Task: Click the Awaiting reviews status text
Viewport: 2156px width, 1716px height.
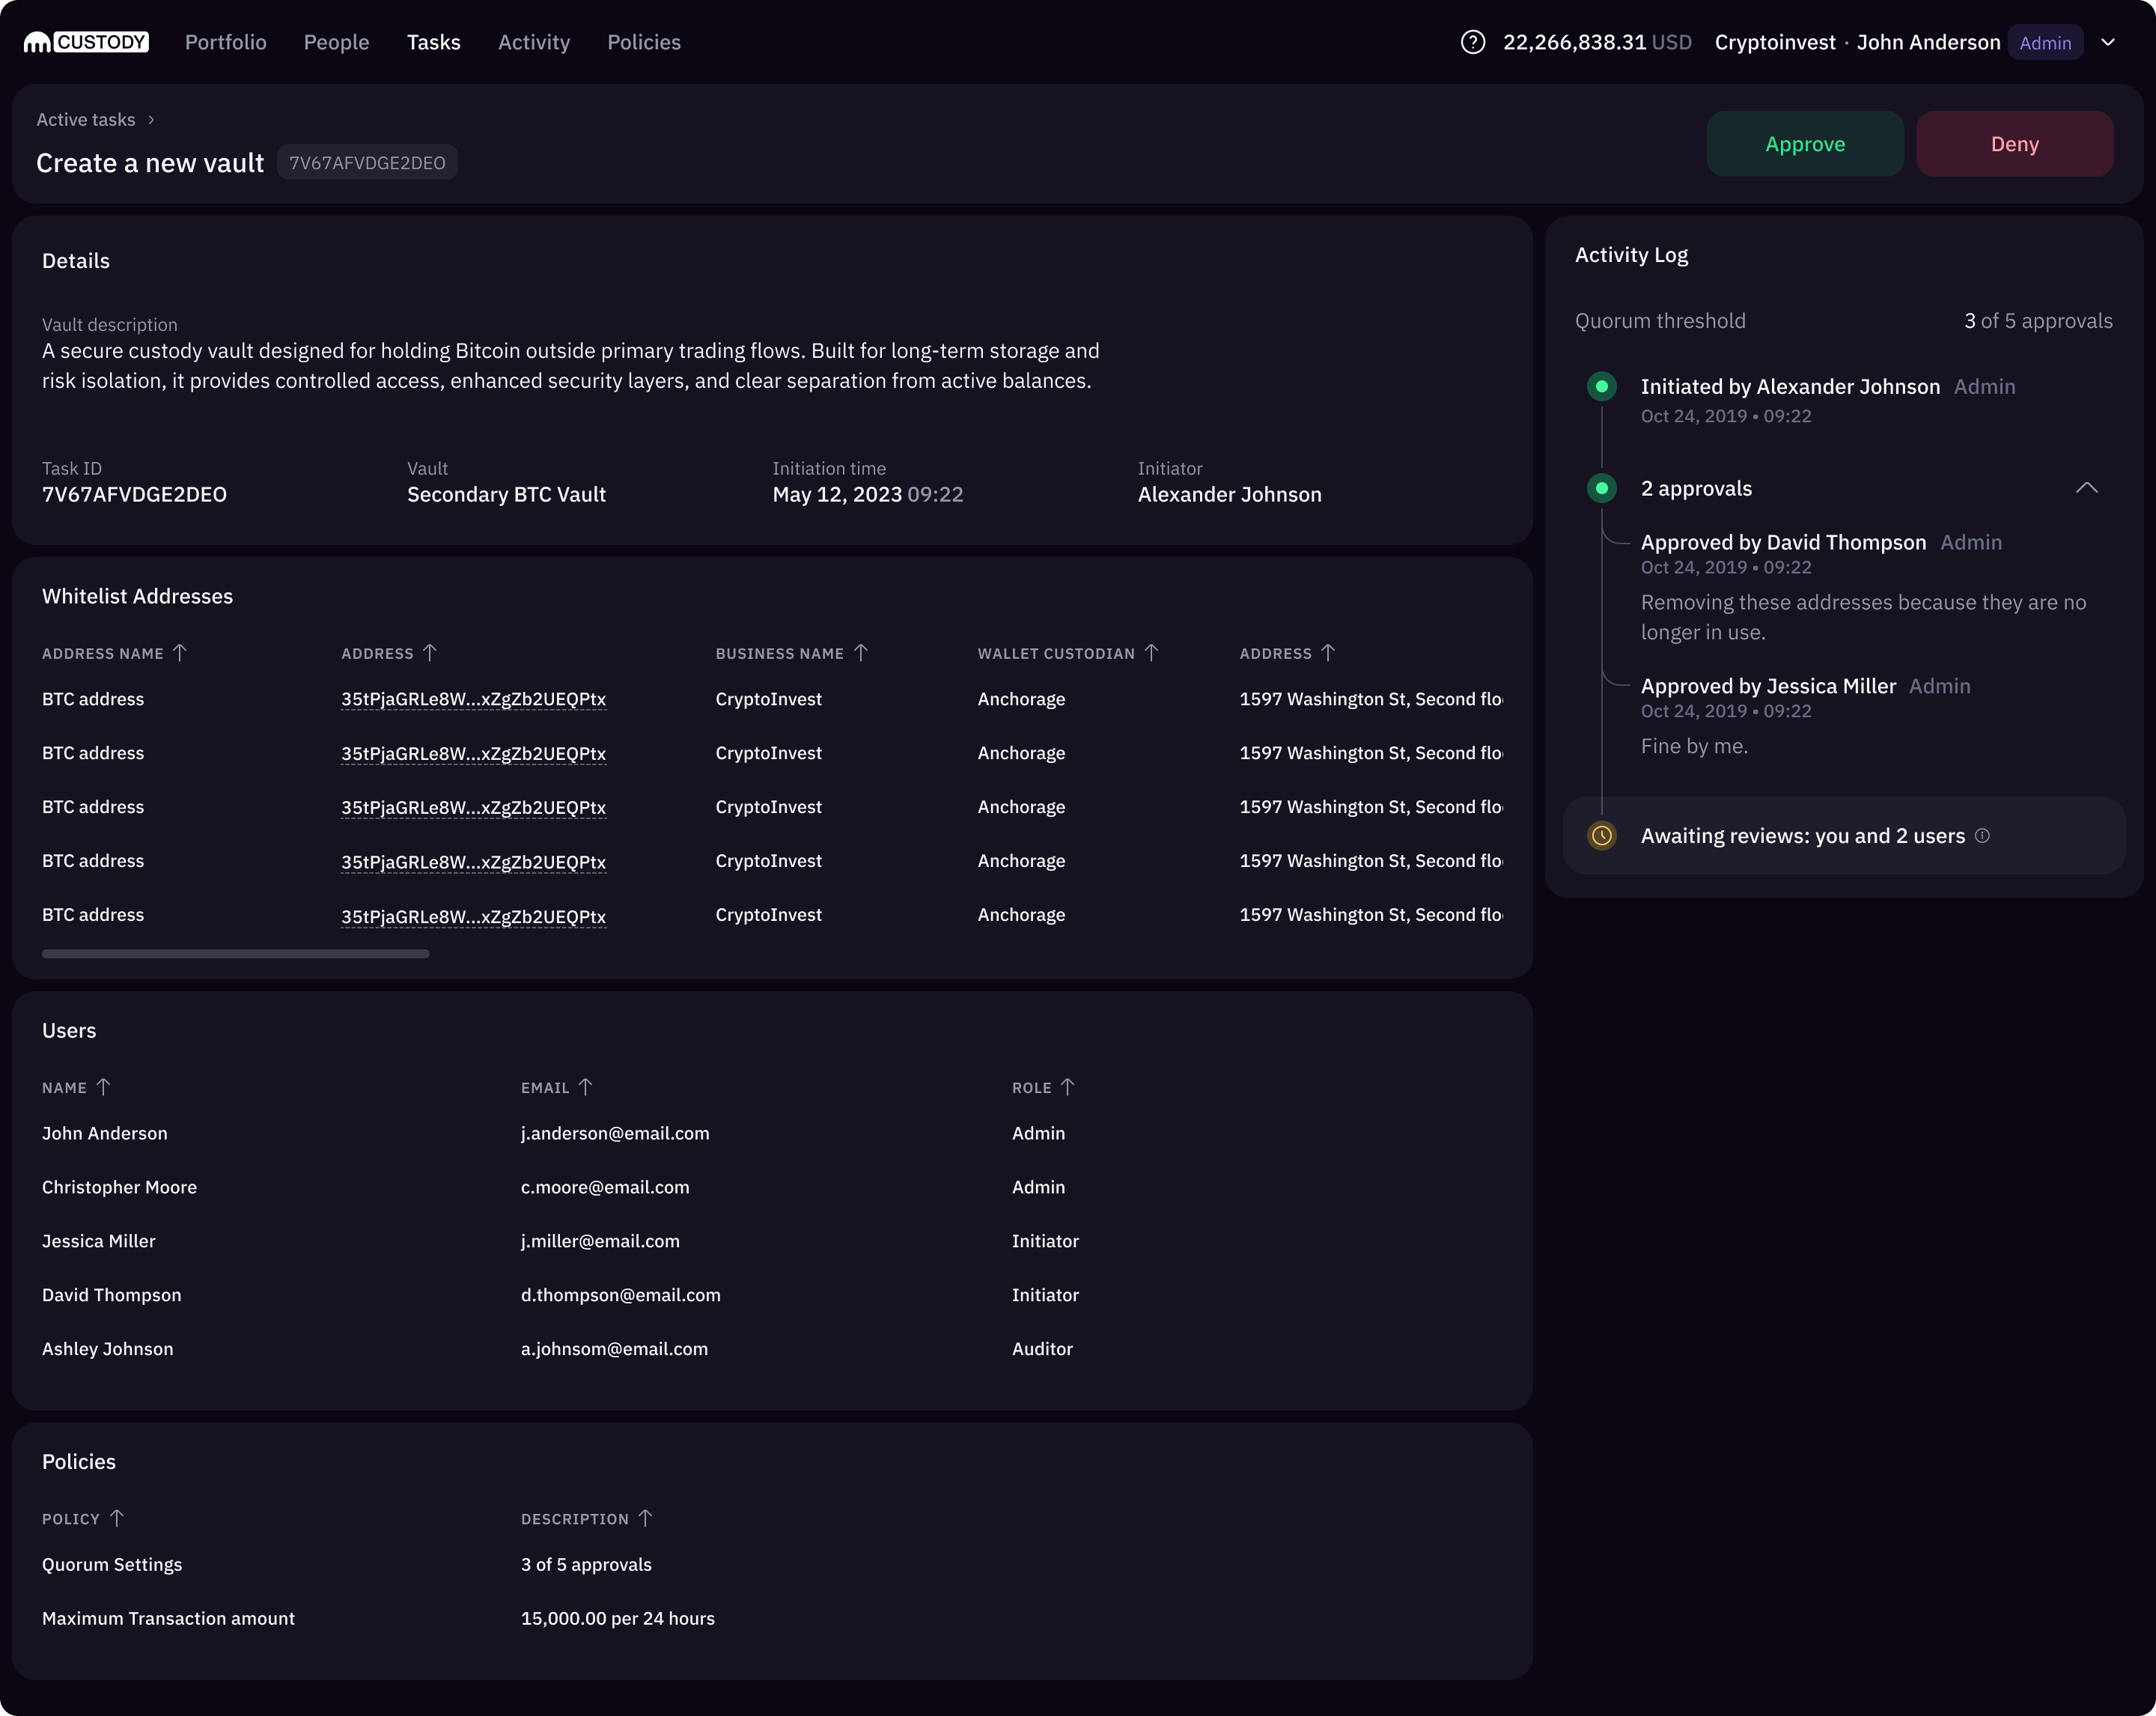Action: coord(1802,835)
